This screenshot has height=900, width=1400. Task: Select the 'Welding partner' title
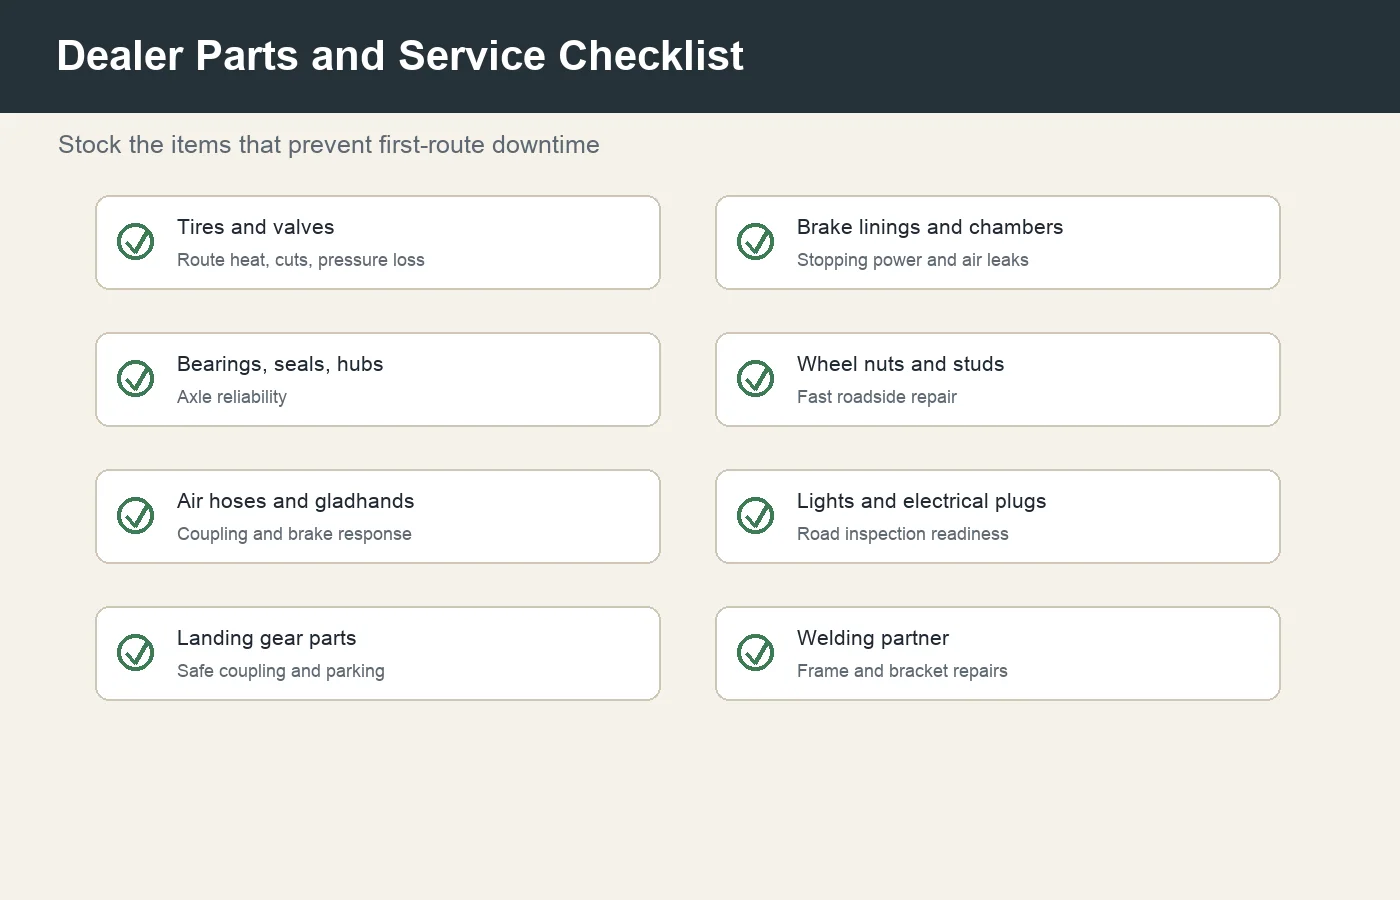[873, 638]
